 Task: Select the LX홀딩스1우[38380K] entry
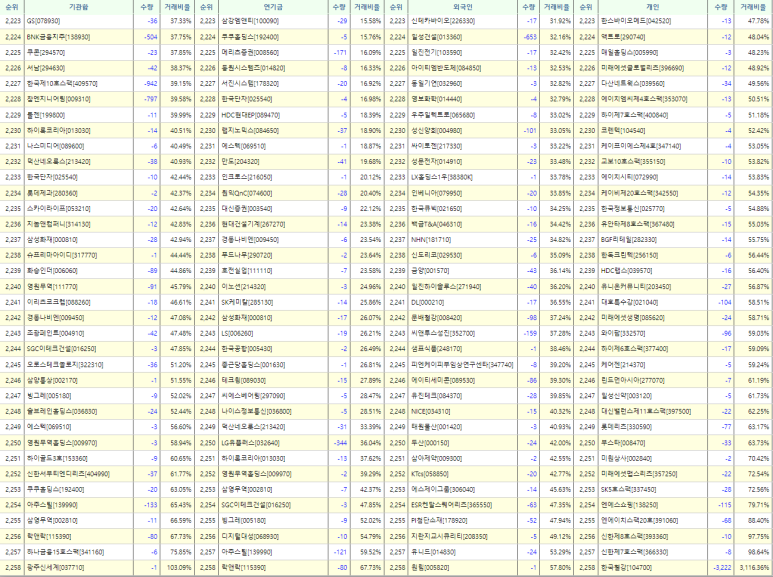pyautogui.click(x=442, y=177)
